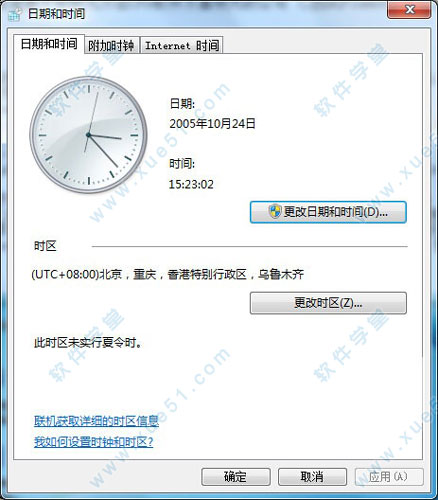Confirm with the 确定 button

click(x=236, y=477)
